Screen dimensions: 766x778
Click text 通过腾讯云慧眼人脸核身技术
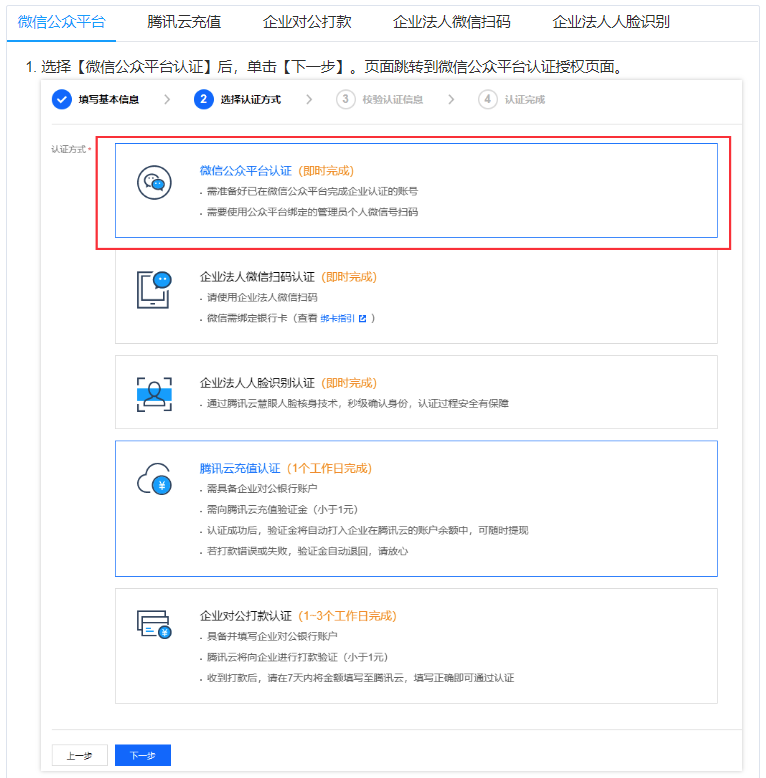pos(272,404)
